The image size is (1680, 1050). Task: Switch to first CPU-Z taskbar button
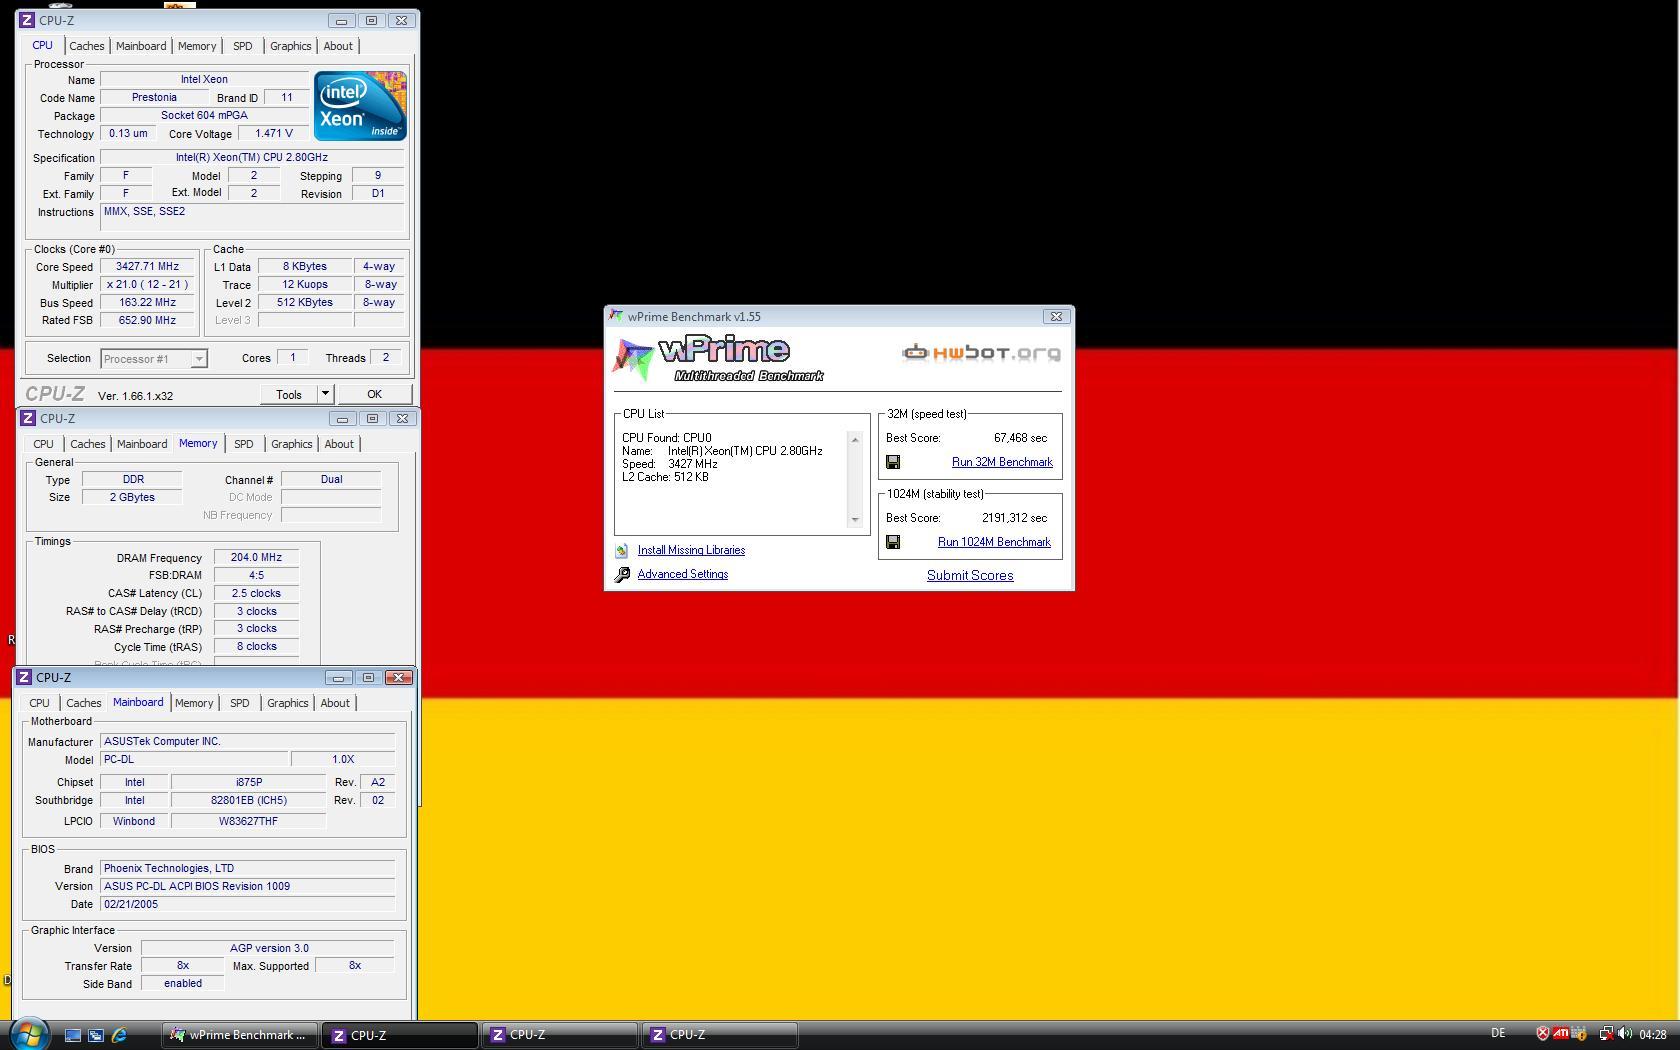(399, 1035)
